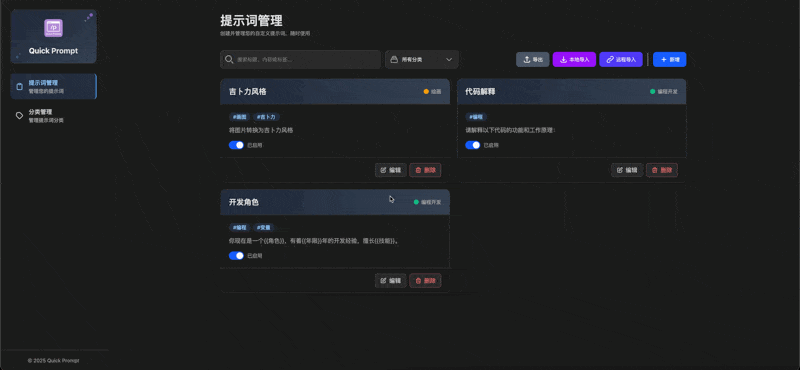
Task: Click the 本地导入 local import button
Action: coord(574,59)
